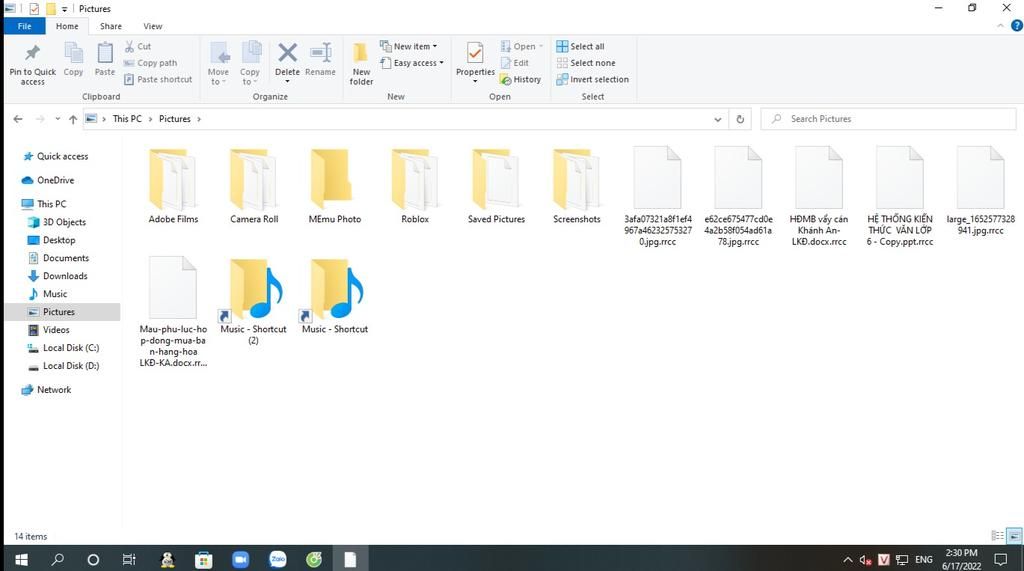Select the Roblox folder

tap(415, 186)
